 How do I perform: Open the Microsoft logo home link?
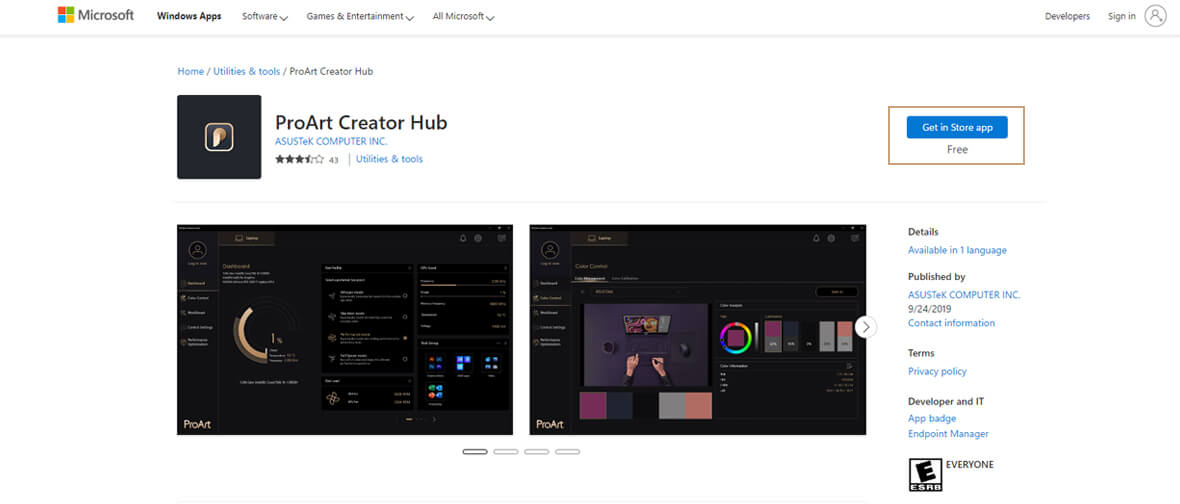(x=96, y=16)
